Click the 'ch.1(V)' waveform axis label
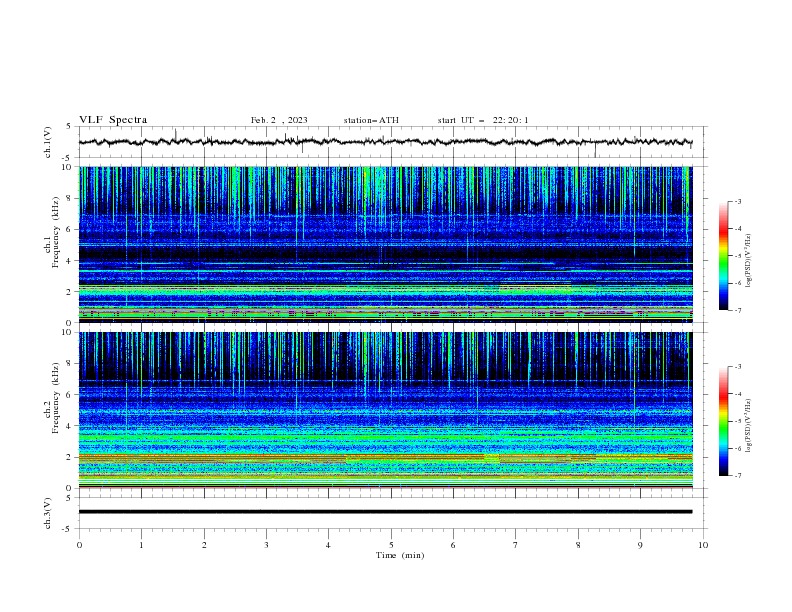Image resolution: width=792 pixels, height=612 pixels. point(48,142)
